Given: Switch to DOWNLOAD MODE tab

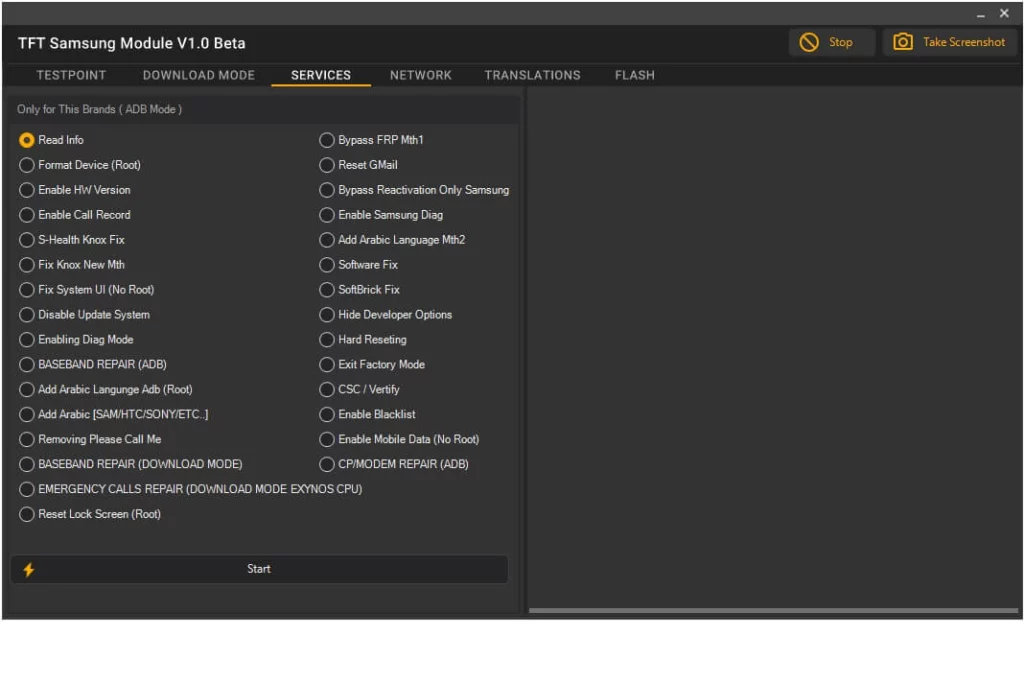Looking at the screenshot, I should pos(199,75).
